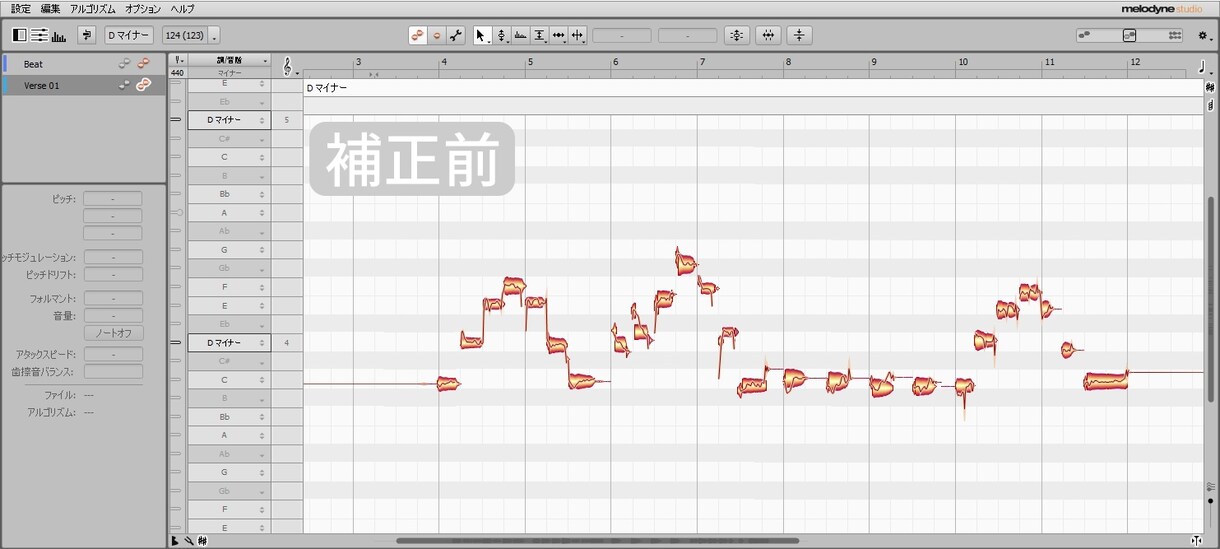Select the Main arrow tool

coord(481,35)
